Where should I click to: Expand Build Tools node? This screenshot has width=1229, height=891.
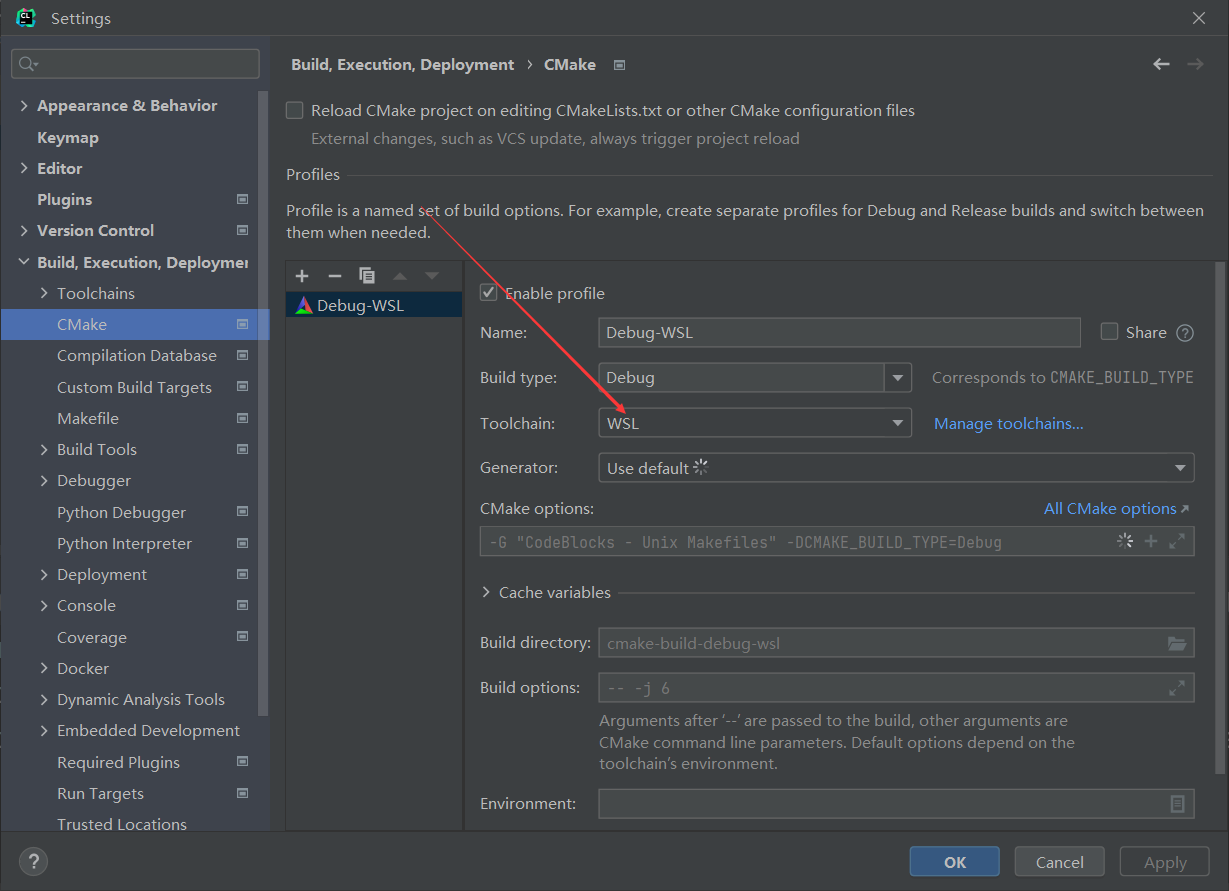(x=44, y=450)
